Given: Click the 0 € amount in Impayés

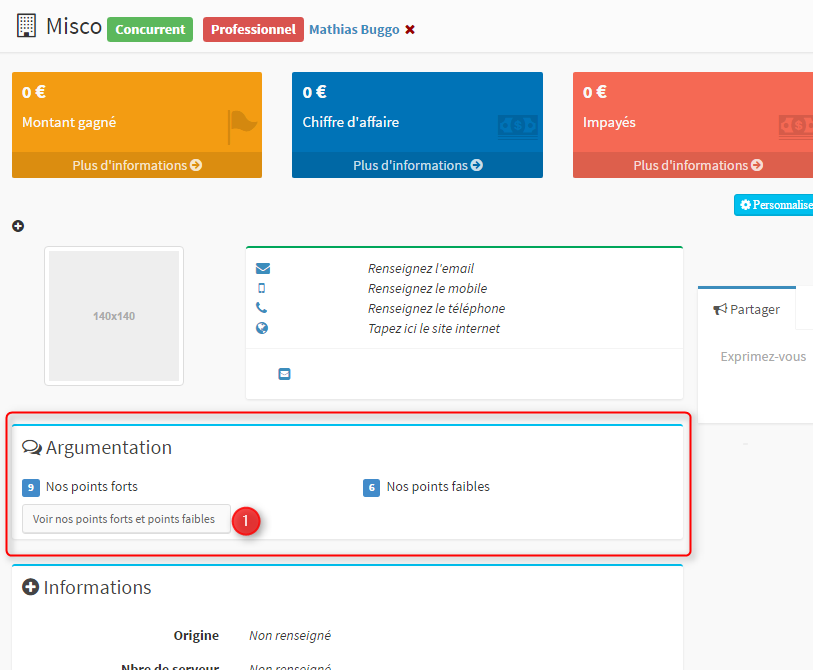Looking at the screenshot, I should point(595,92).
